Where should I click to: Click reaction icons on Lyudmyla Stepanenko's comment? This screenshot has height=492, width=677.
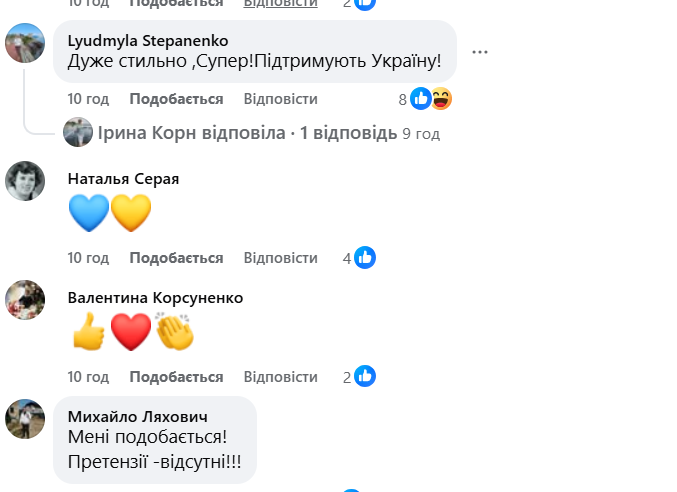[431, 99]
